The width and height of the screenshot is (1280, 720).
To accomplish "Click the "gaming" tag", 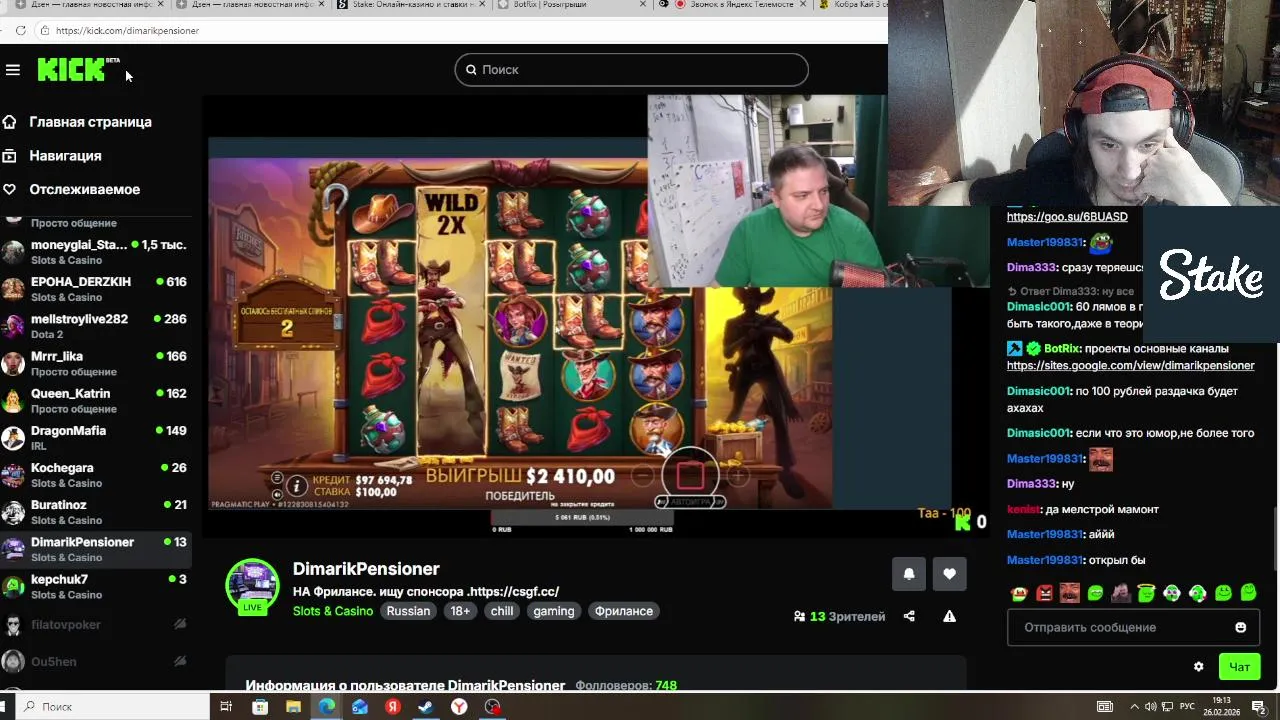I will (x=554, y=611).
